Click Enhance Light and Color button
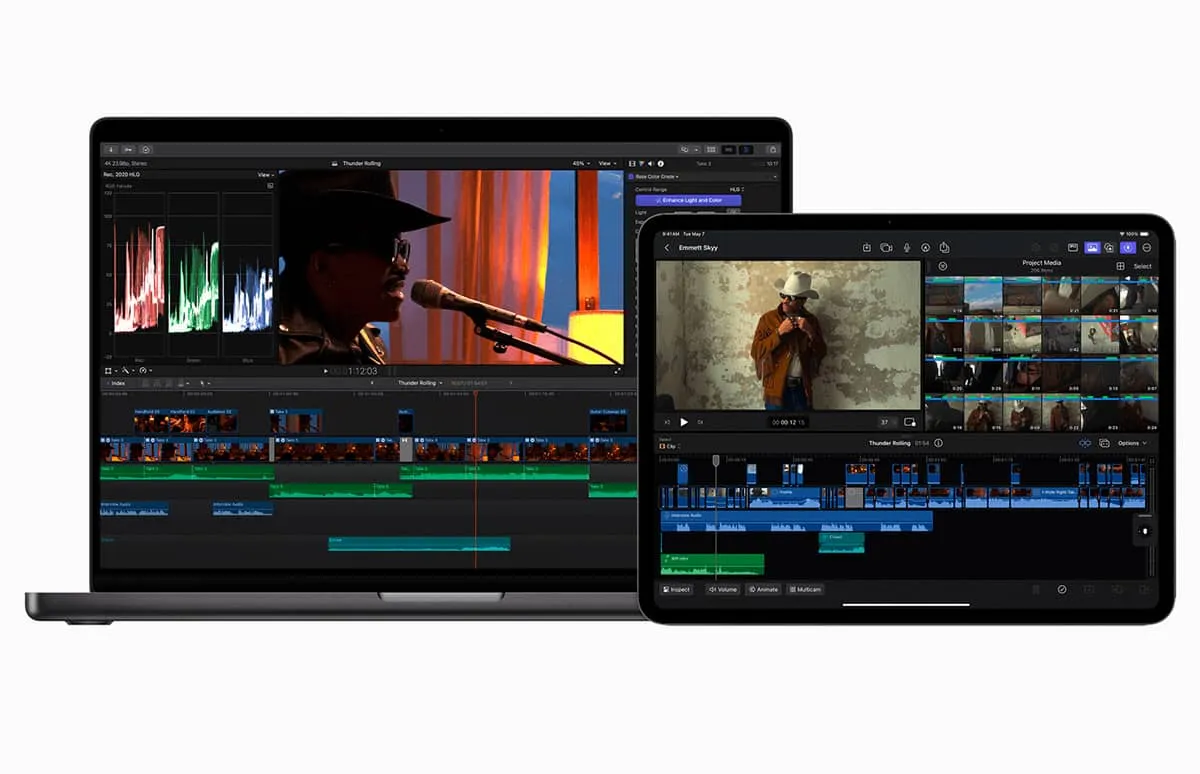This screenshot has height=774, width=1200. (x=688, y=200)
